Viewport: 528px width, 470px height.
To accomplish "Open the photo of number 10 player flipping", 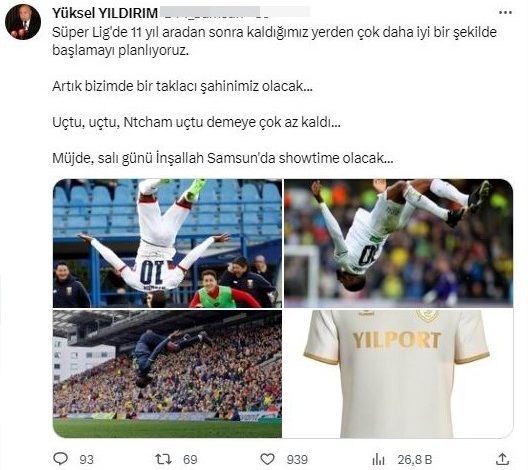I will click(x=167, y=243).
